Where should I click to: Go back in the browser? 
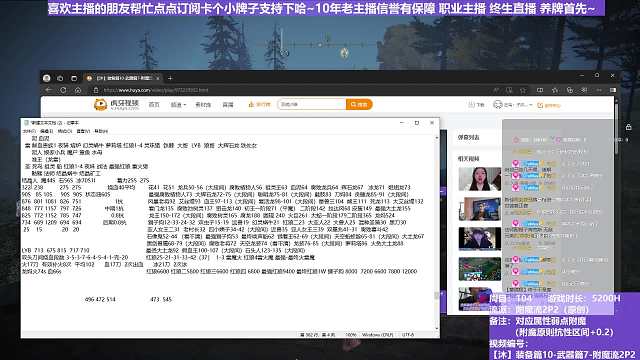click(x=49, y=90)
